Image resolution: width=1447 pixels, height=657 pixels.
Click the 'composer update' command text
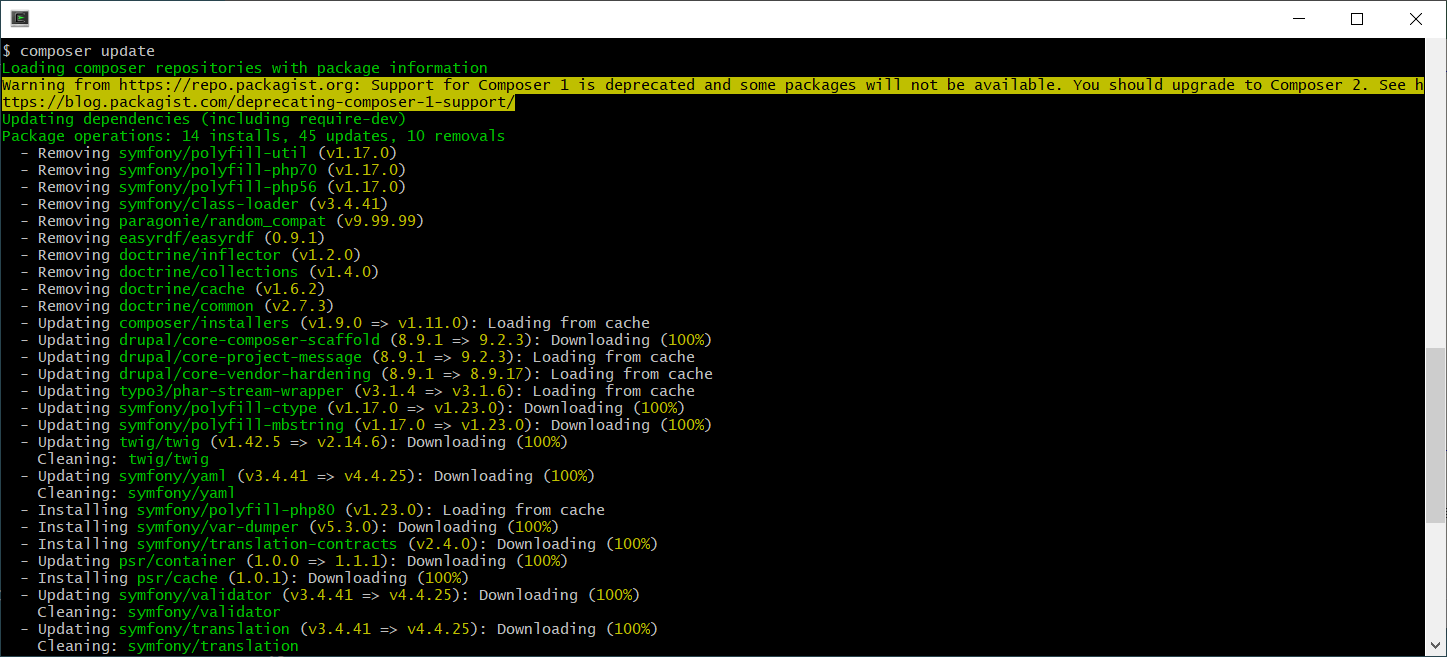88,51
